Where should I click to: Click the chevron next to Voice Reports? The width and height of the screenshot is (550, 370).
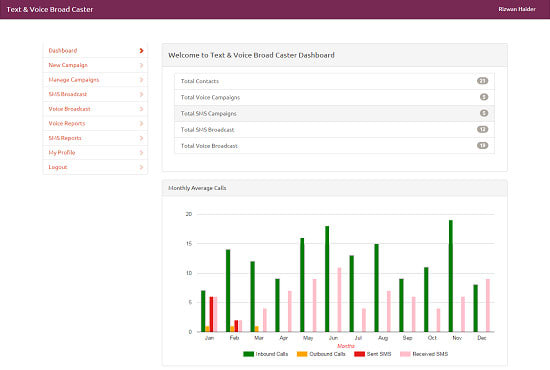141,123
